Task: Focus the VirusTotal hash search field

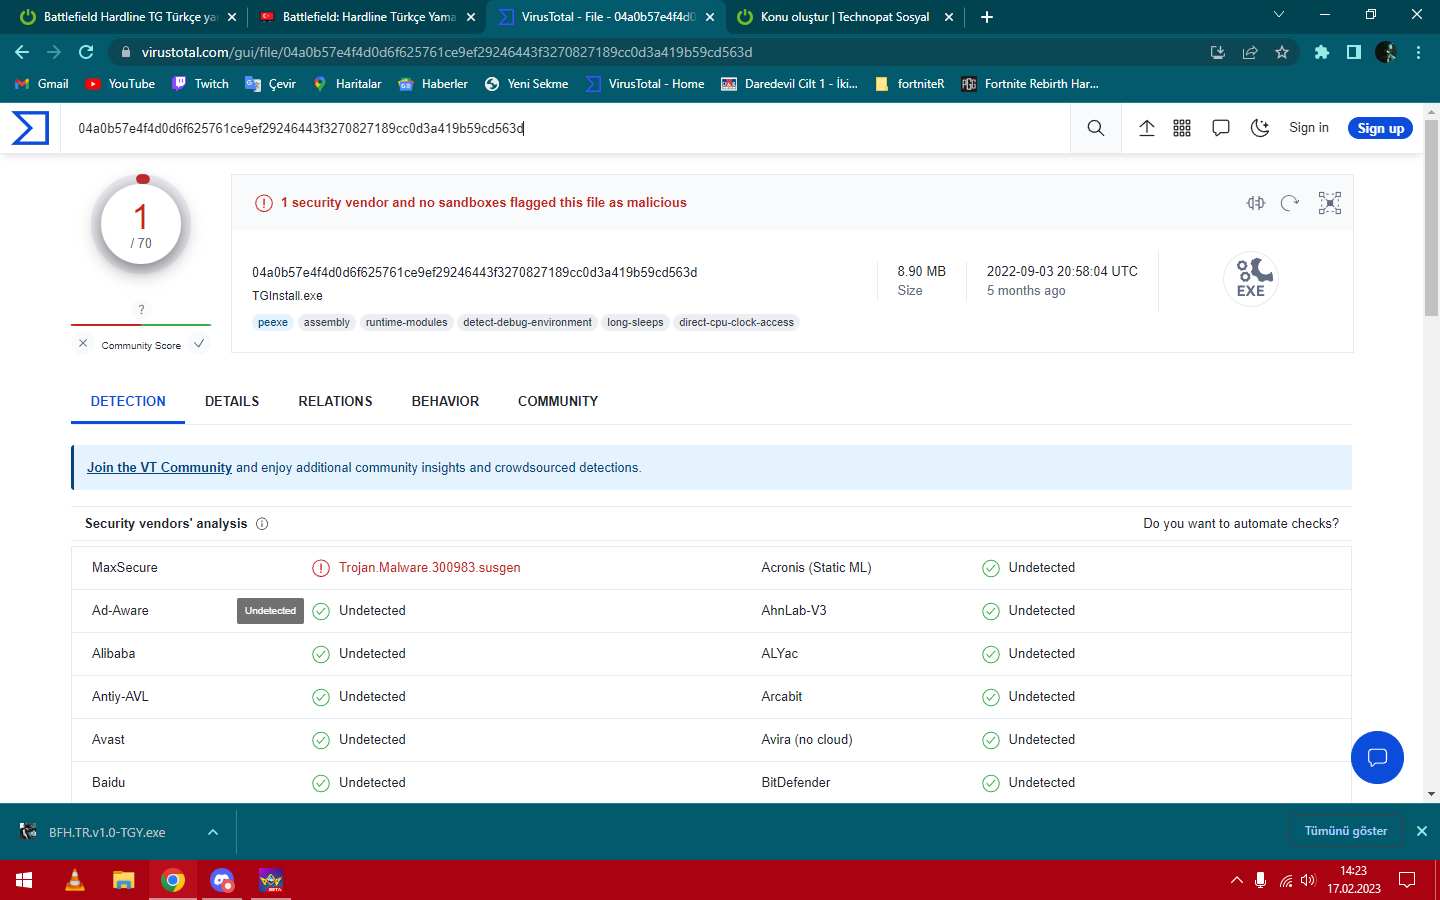Action: tap(566, 128)
